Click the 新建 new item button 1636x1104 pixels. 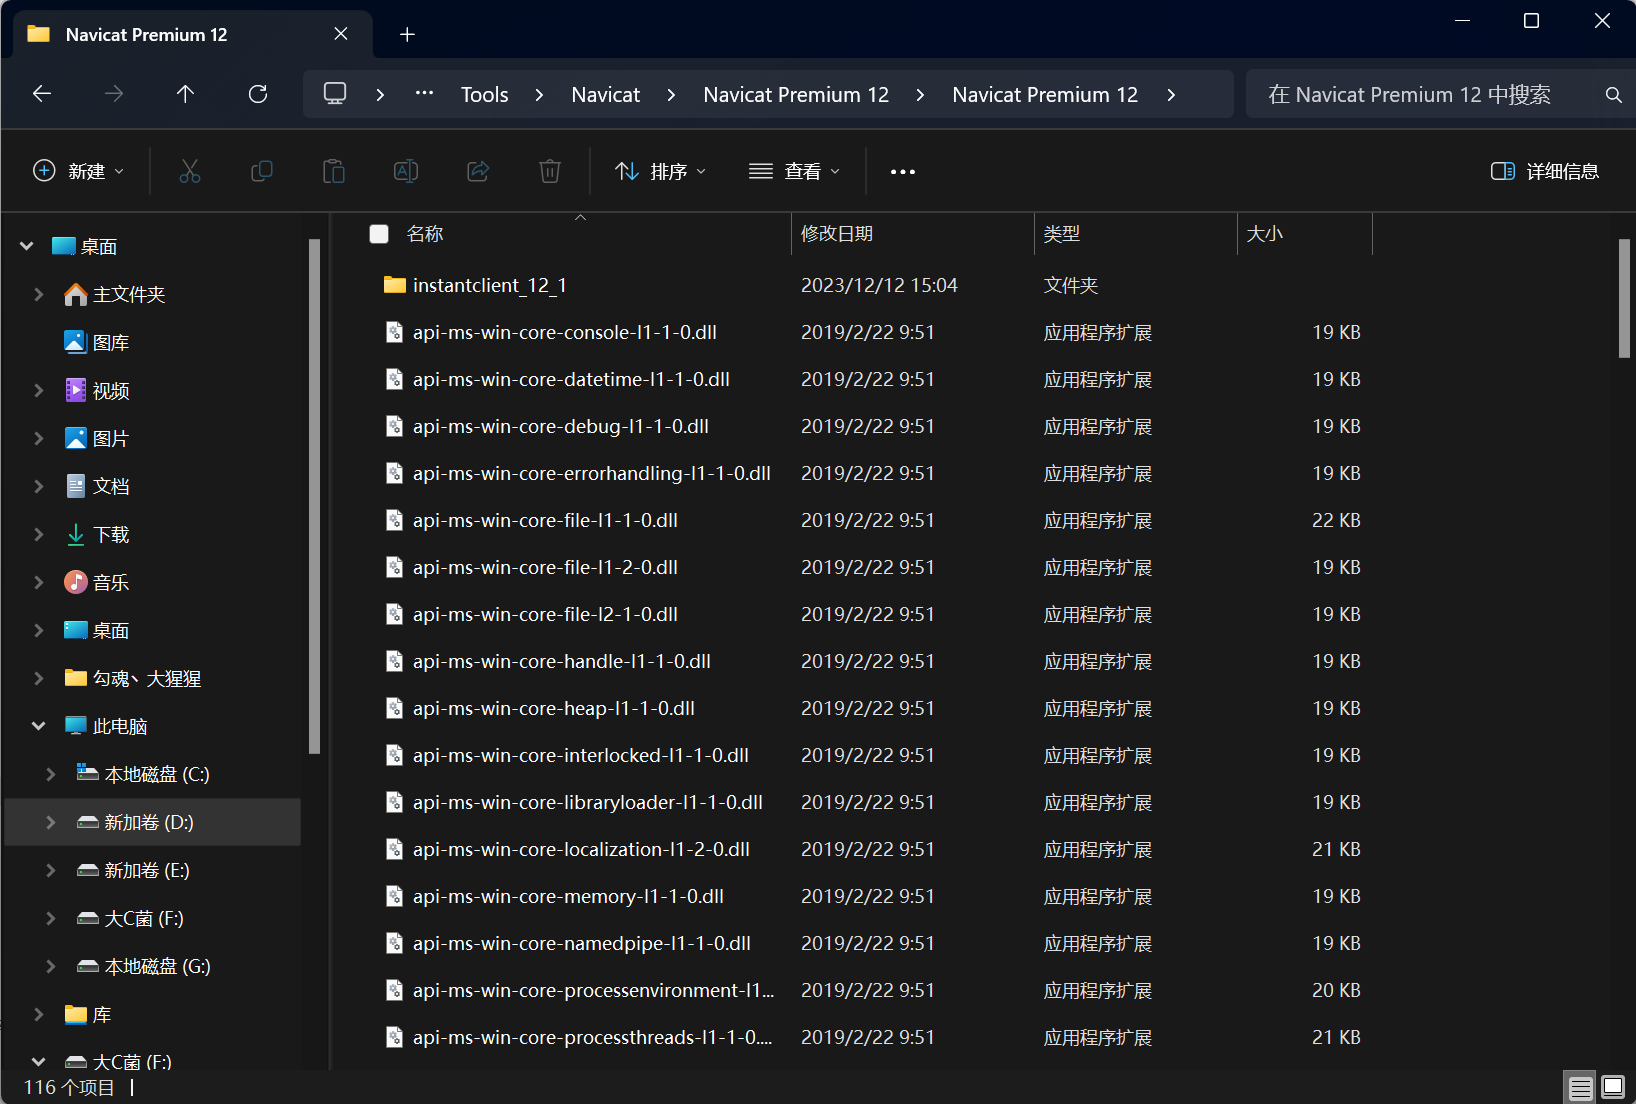click(79, 171)
